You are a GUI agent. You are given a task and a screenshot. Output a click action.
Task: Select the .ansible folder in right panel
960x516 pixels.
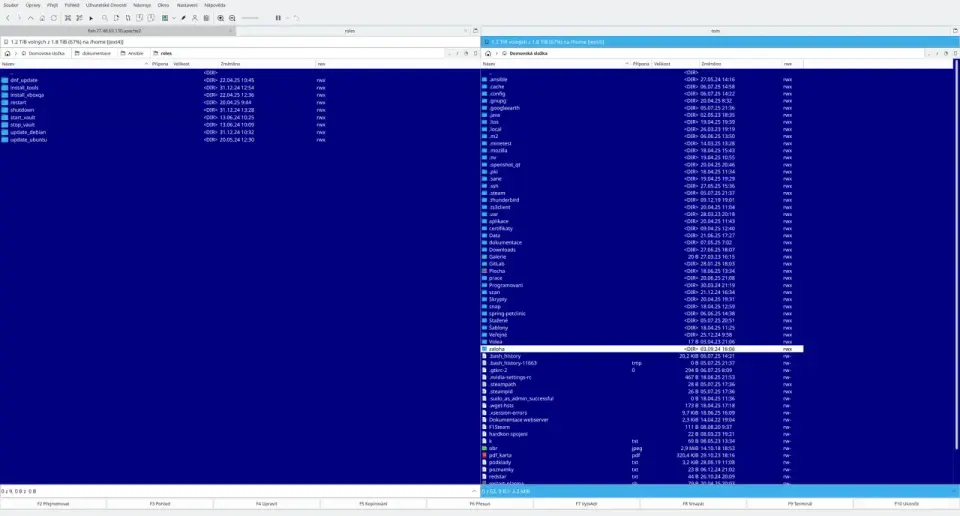tap(498, 80)
